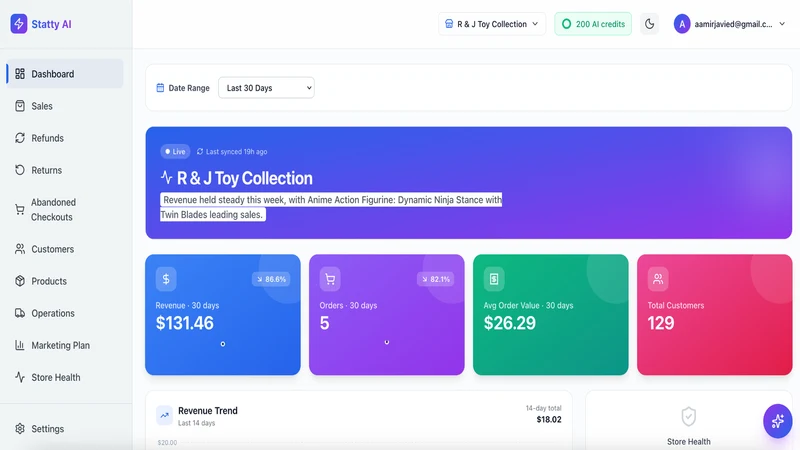This screenshot has height=450, width=800.
Task: Click the Refunds circular arrows icon
Action: tap(20, 138)
